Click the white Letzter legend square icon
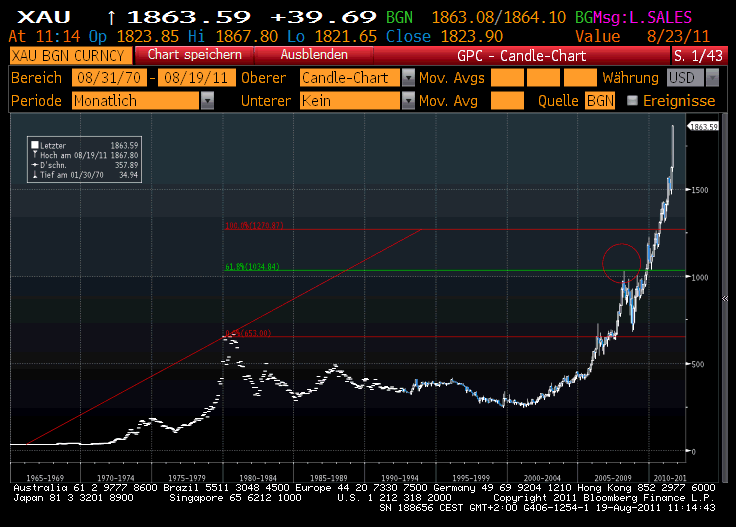 click(34, 145)
